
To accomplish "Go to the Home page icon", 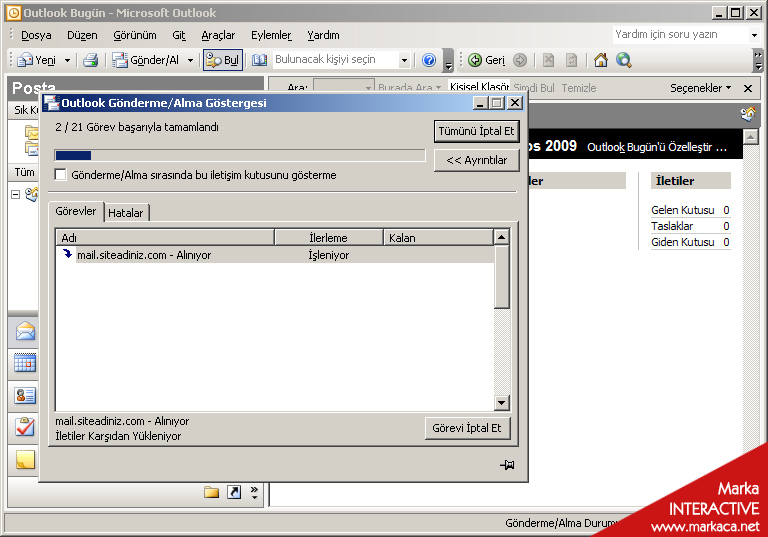I will (601, 60).
